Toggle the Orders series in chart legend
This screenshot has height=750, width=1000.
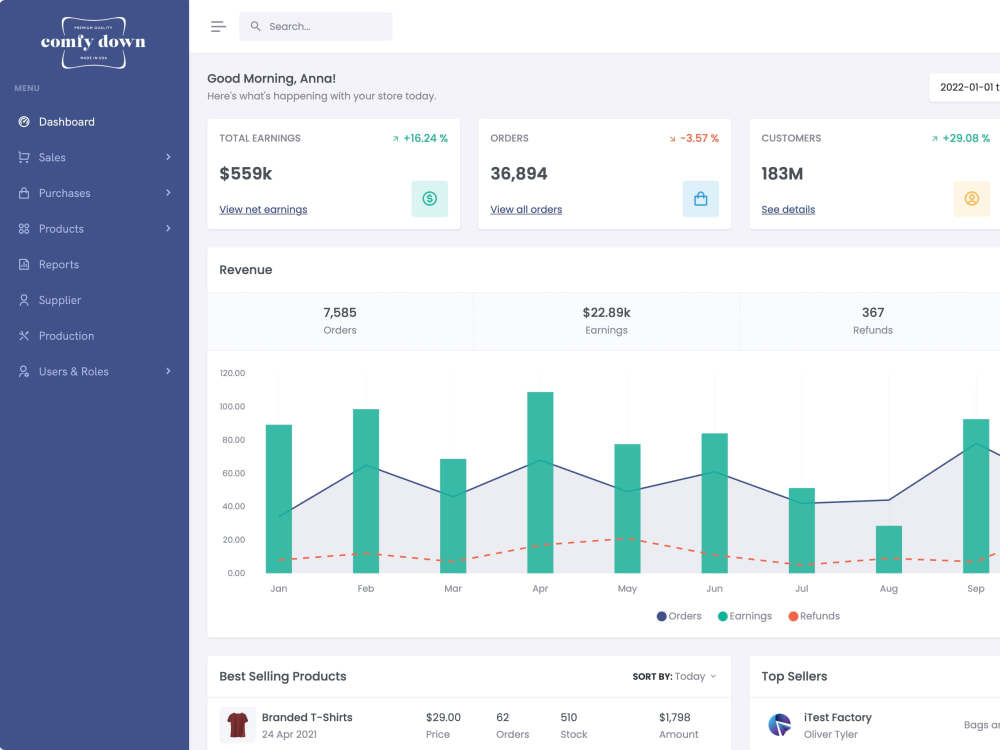tap(679, 616)
